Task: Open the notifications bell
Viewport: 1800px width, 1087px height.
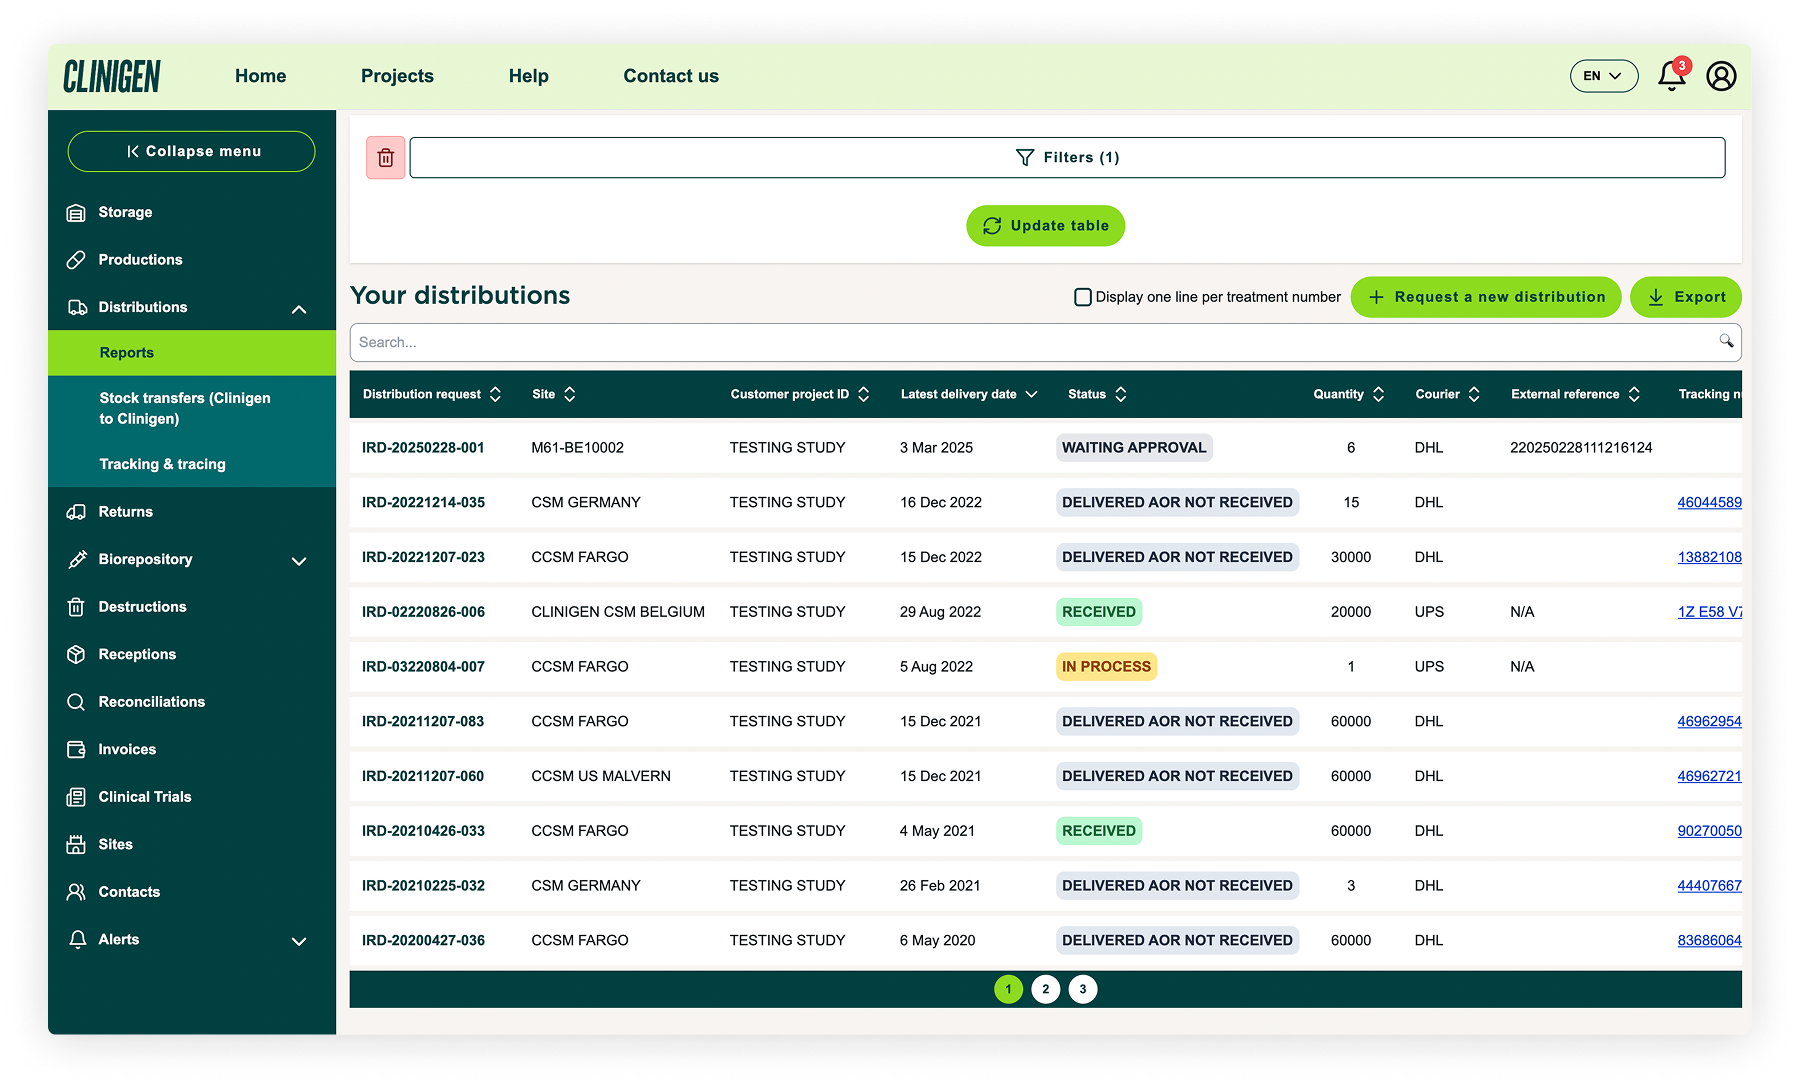Action: pyautogui.click(x=1669, y=75)
